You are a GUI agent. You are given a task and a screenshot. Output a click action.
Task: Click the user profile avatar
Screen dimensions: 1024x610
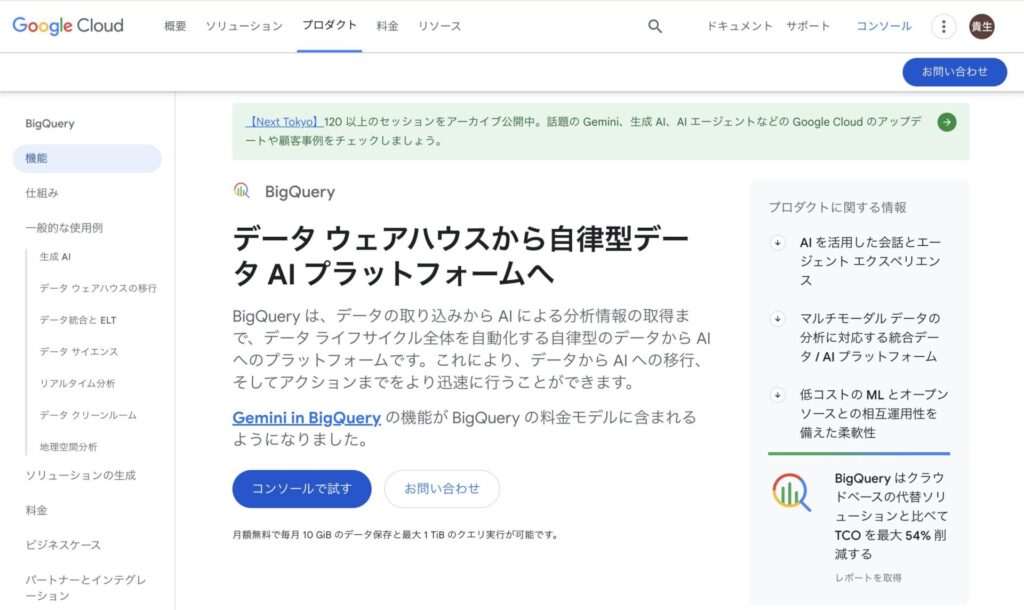pyautogui.click(x=982, y=26)
